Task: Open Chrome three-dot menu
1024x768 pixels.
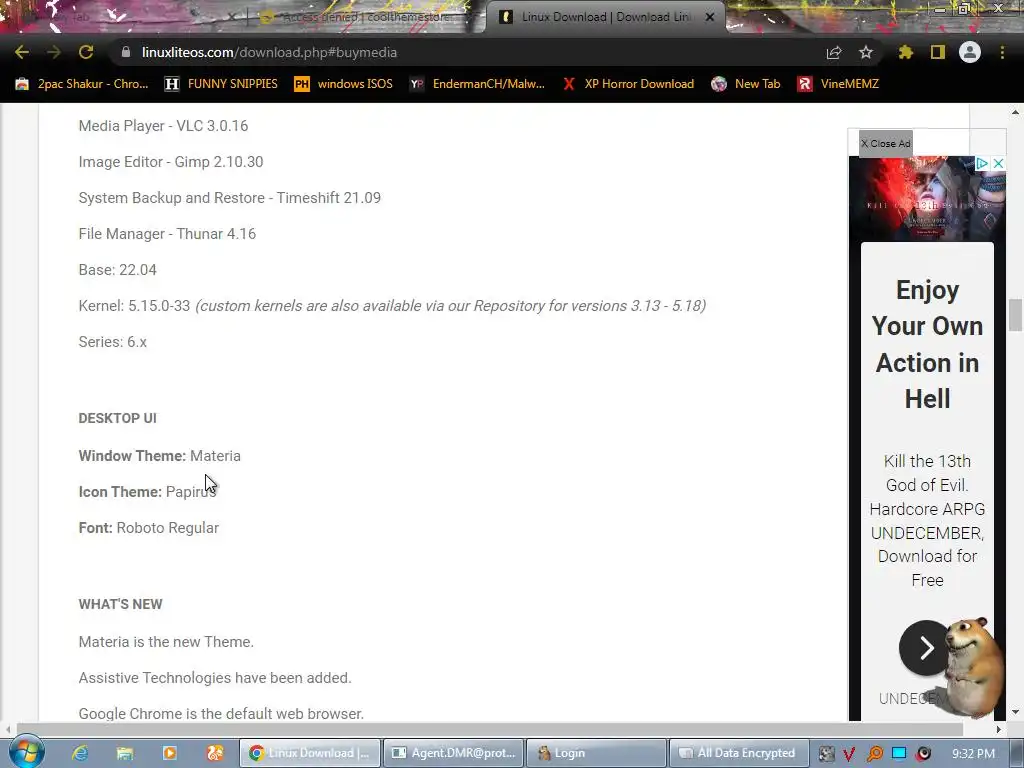Action: [1002, 52]
